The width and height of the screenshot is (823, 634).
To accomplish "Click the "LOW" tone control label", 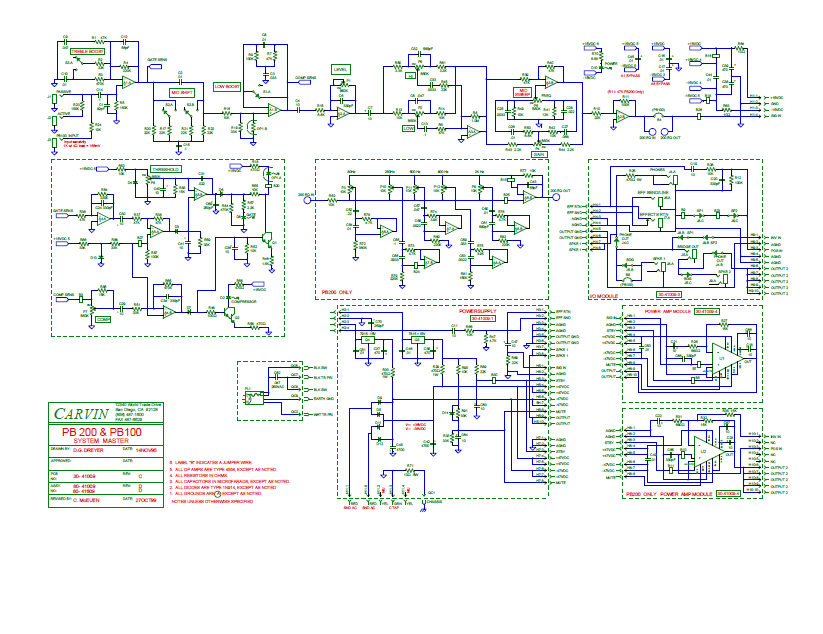I will tap(408, 128).
